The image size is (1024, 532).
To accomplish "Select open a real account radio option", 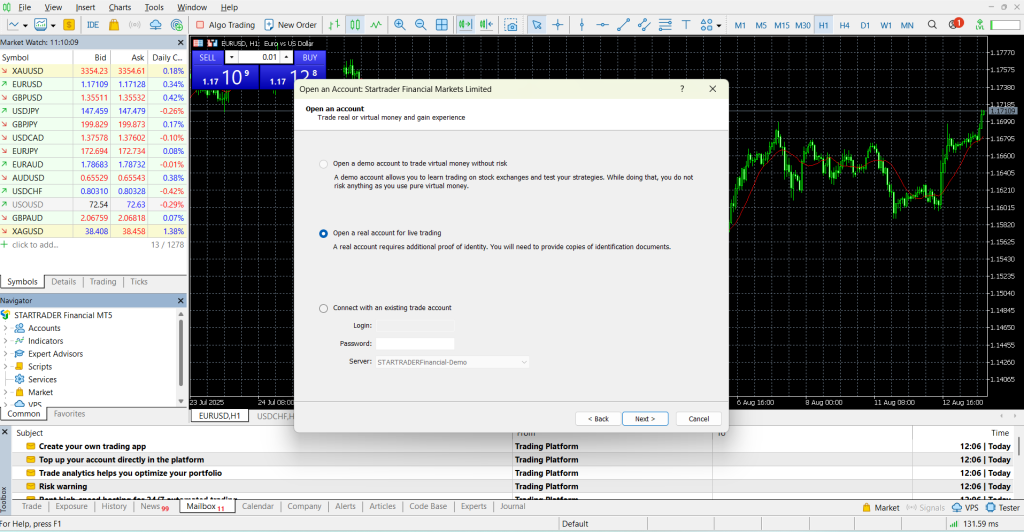I will pos(323,233).
